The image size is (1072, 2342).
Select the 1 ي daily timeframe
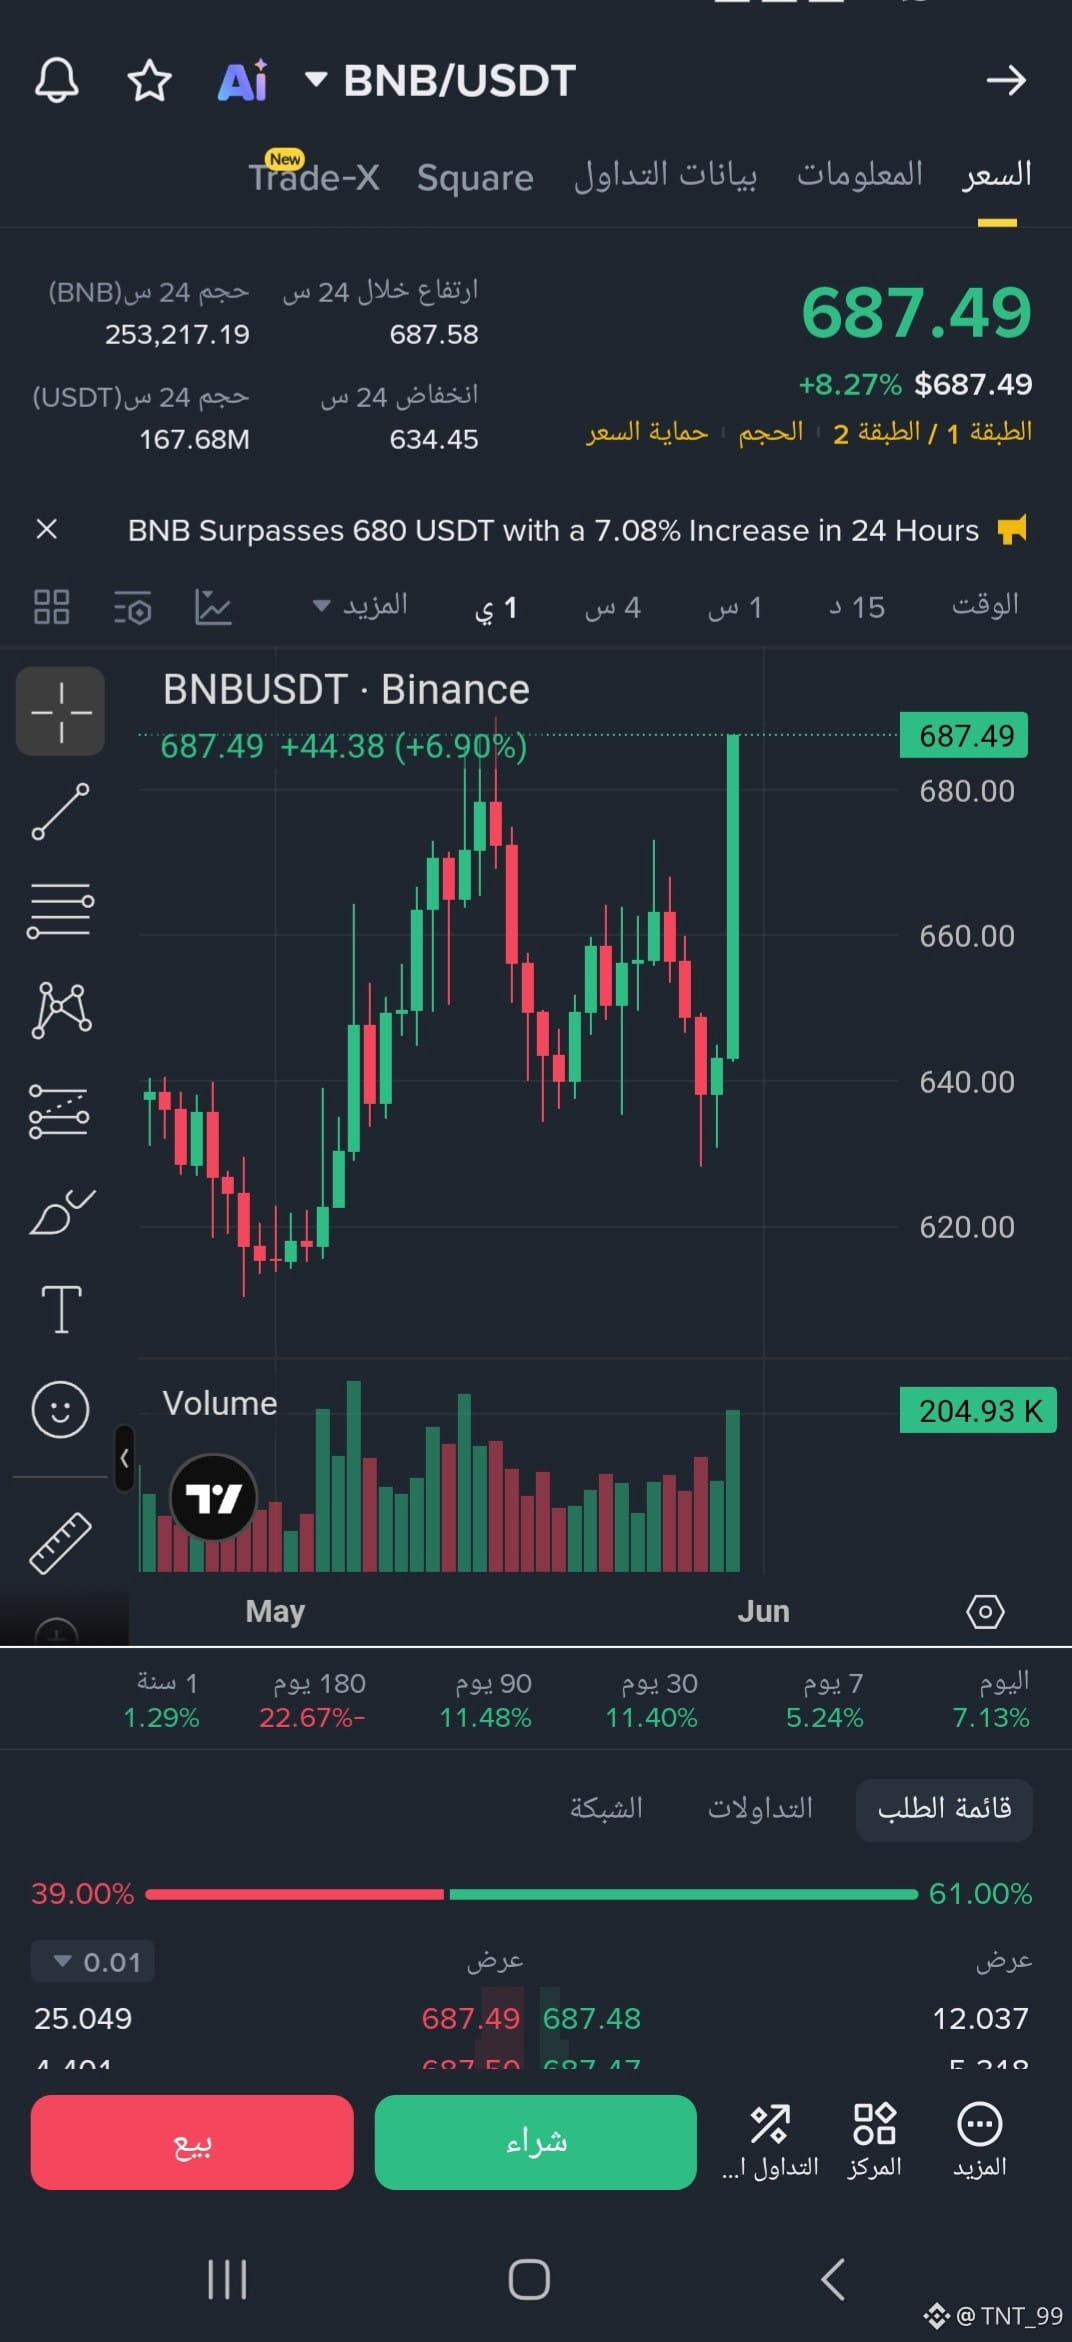(496, 607)
